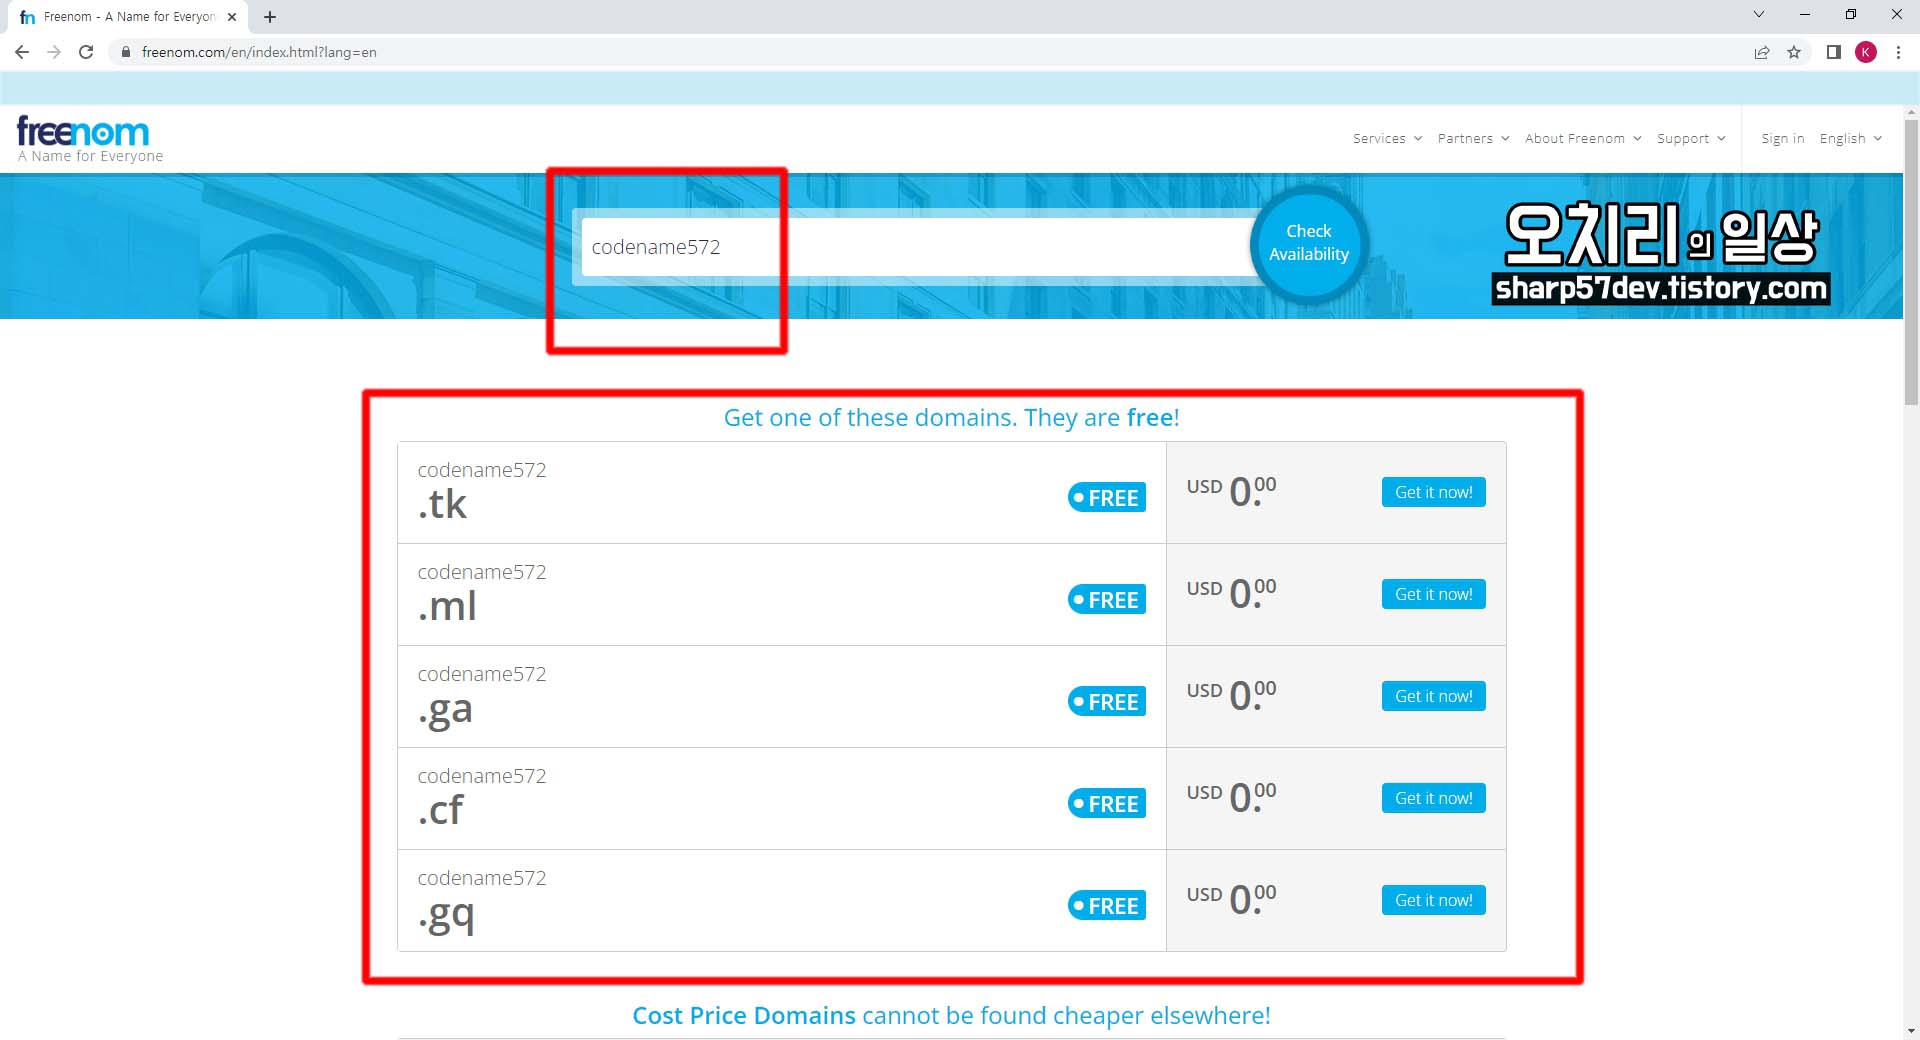The image size is (1920, 1040).
Task: Expand the Services menu
Action: [x=1387, y=138]
